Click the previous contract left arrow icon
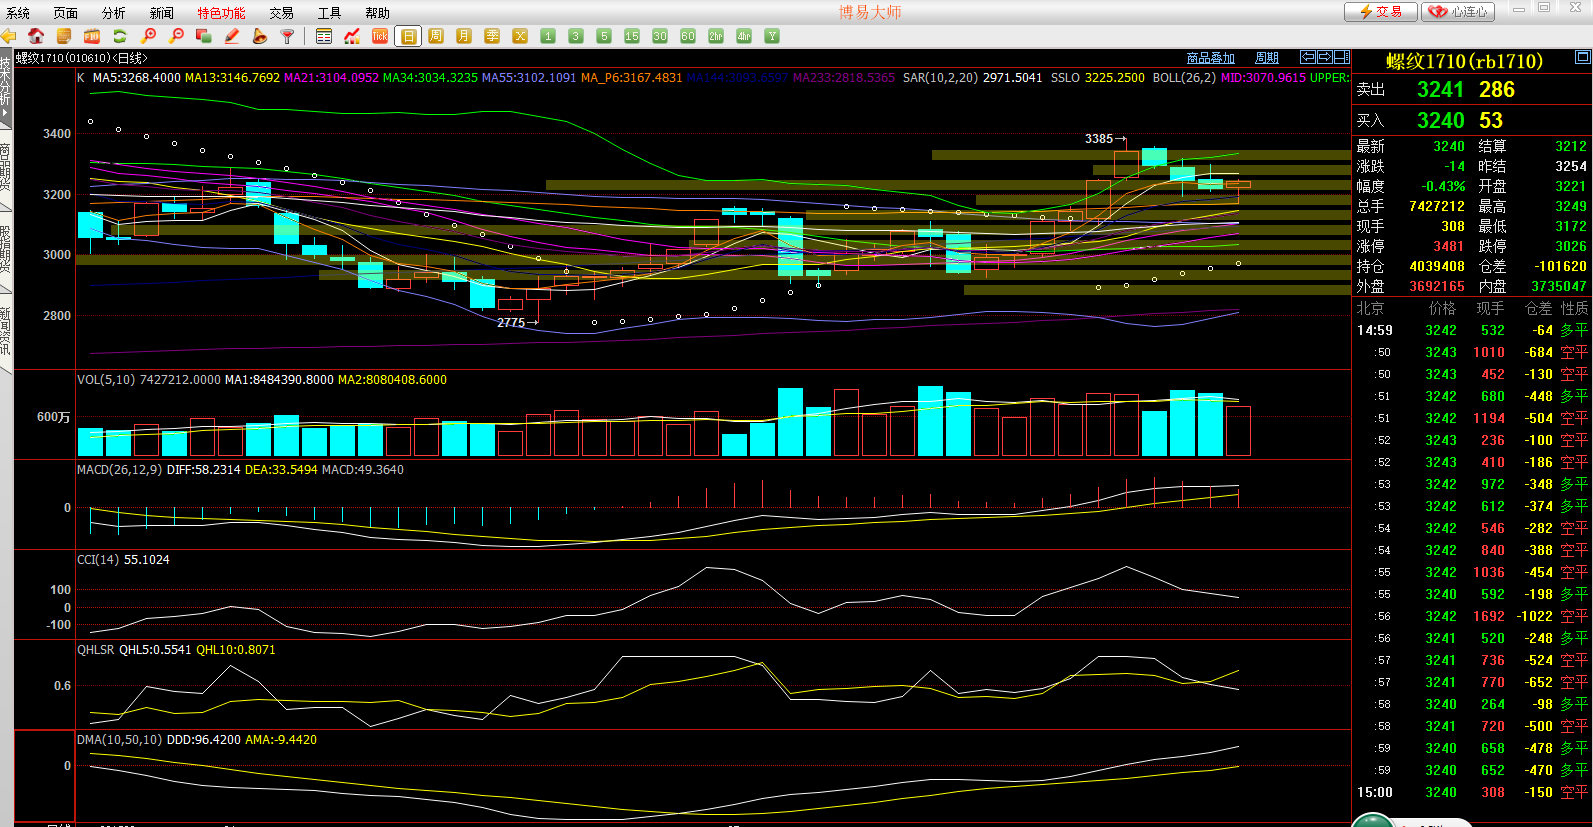The image size is (1593, 827). (x=1308, y=57)
